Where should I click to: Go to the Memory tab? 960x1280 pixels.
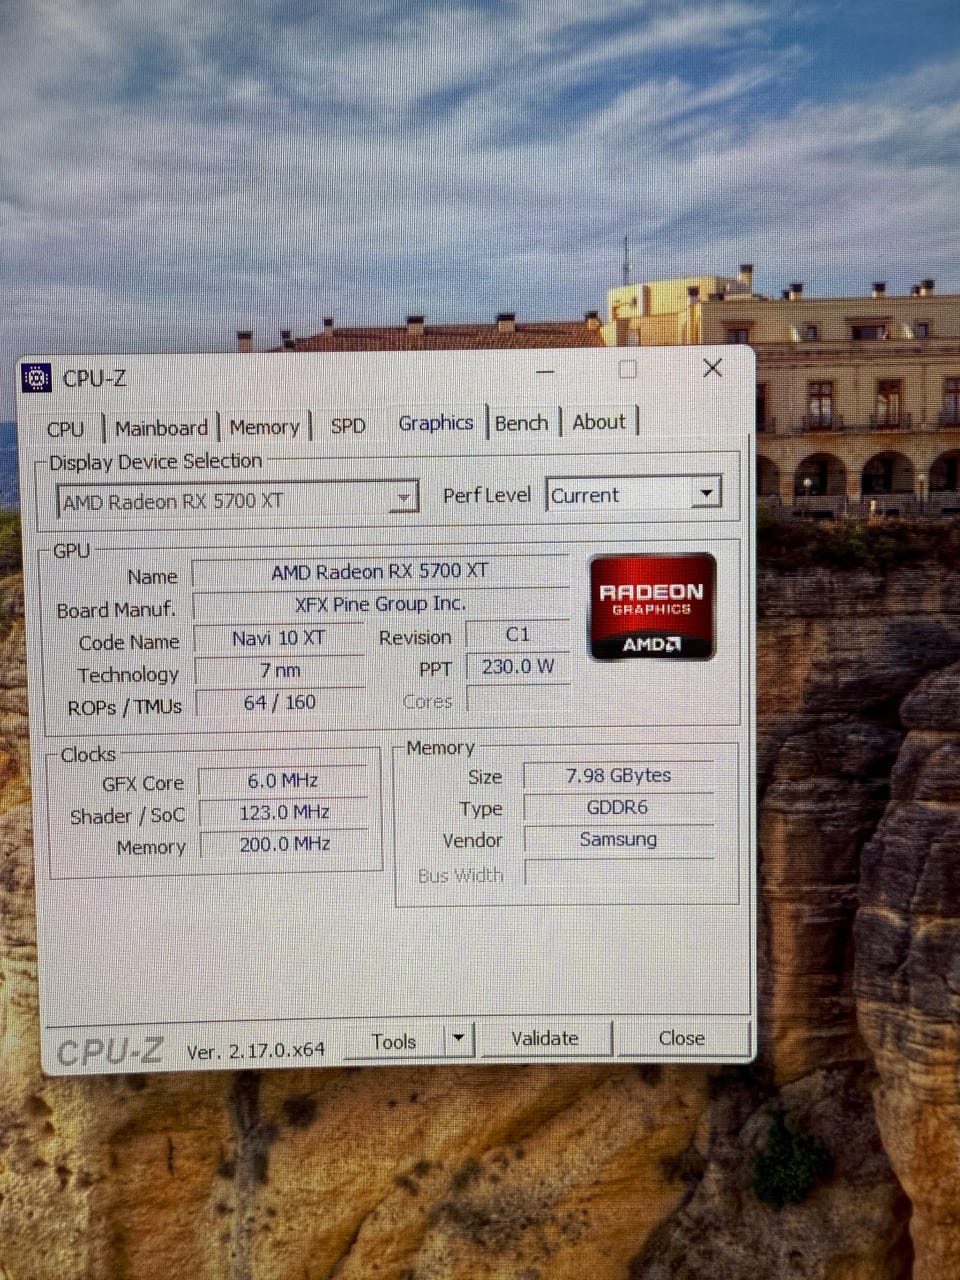pos(264,427)
